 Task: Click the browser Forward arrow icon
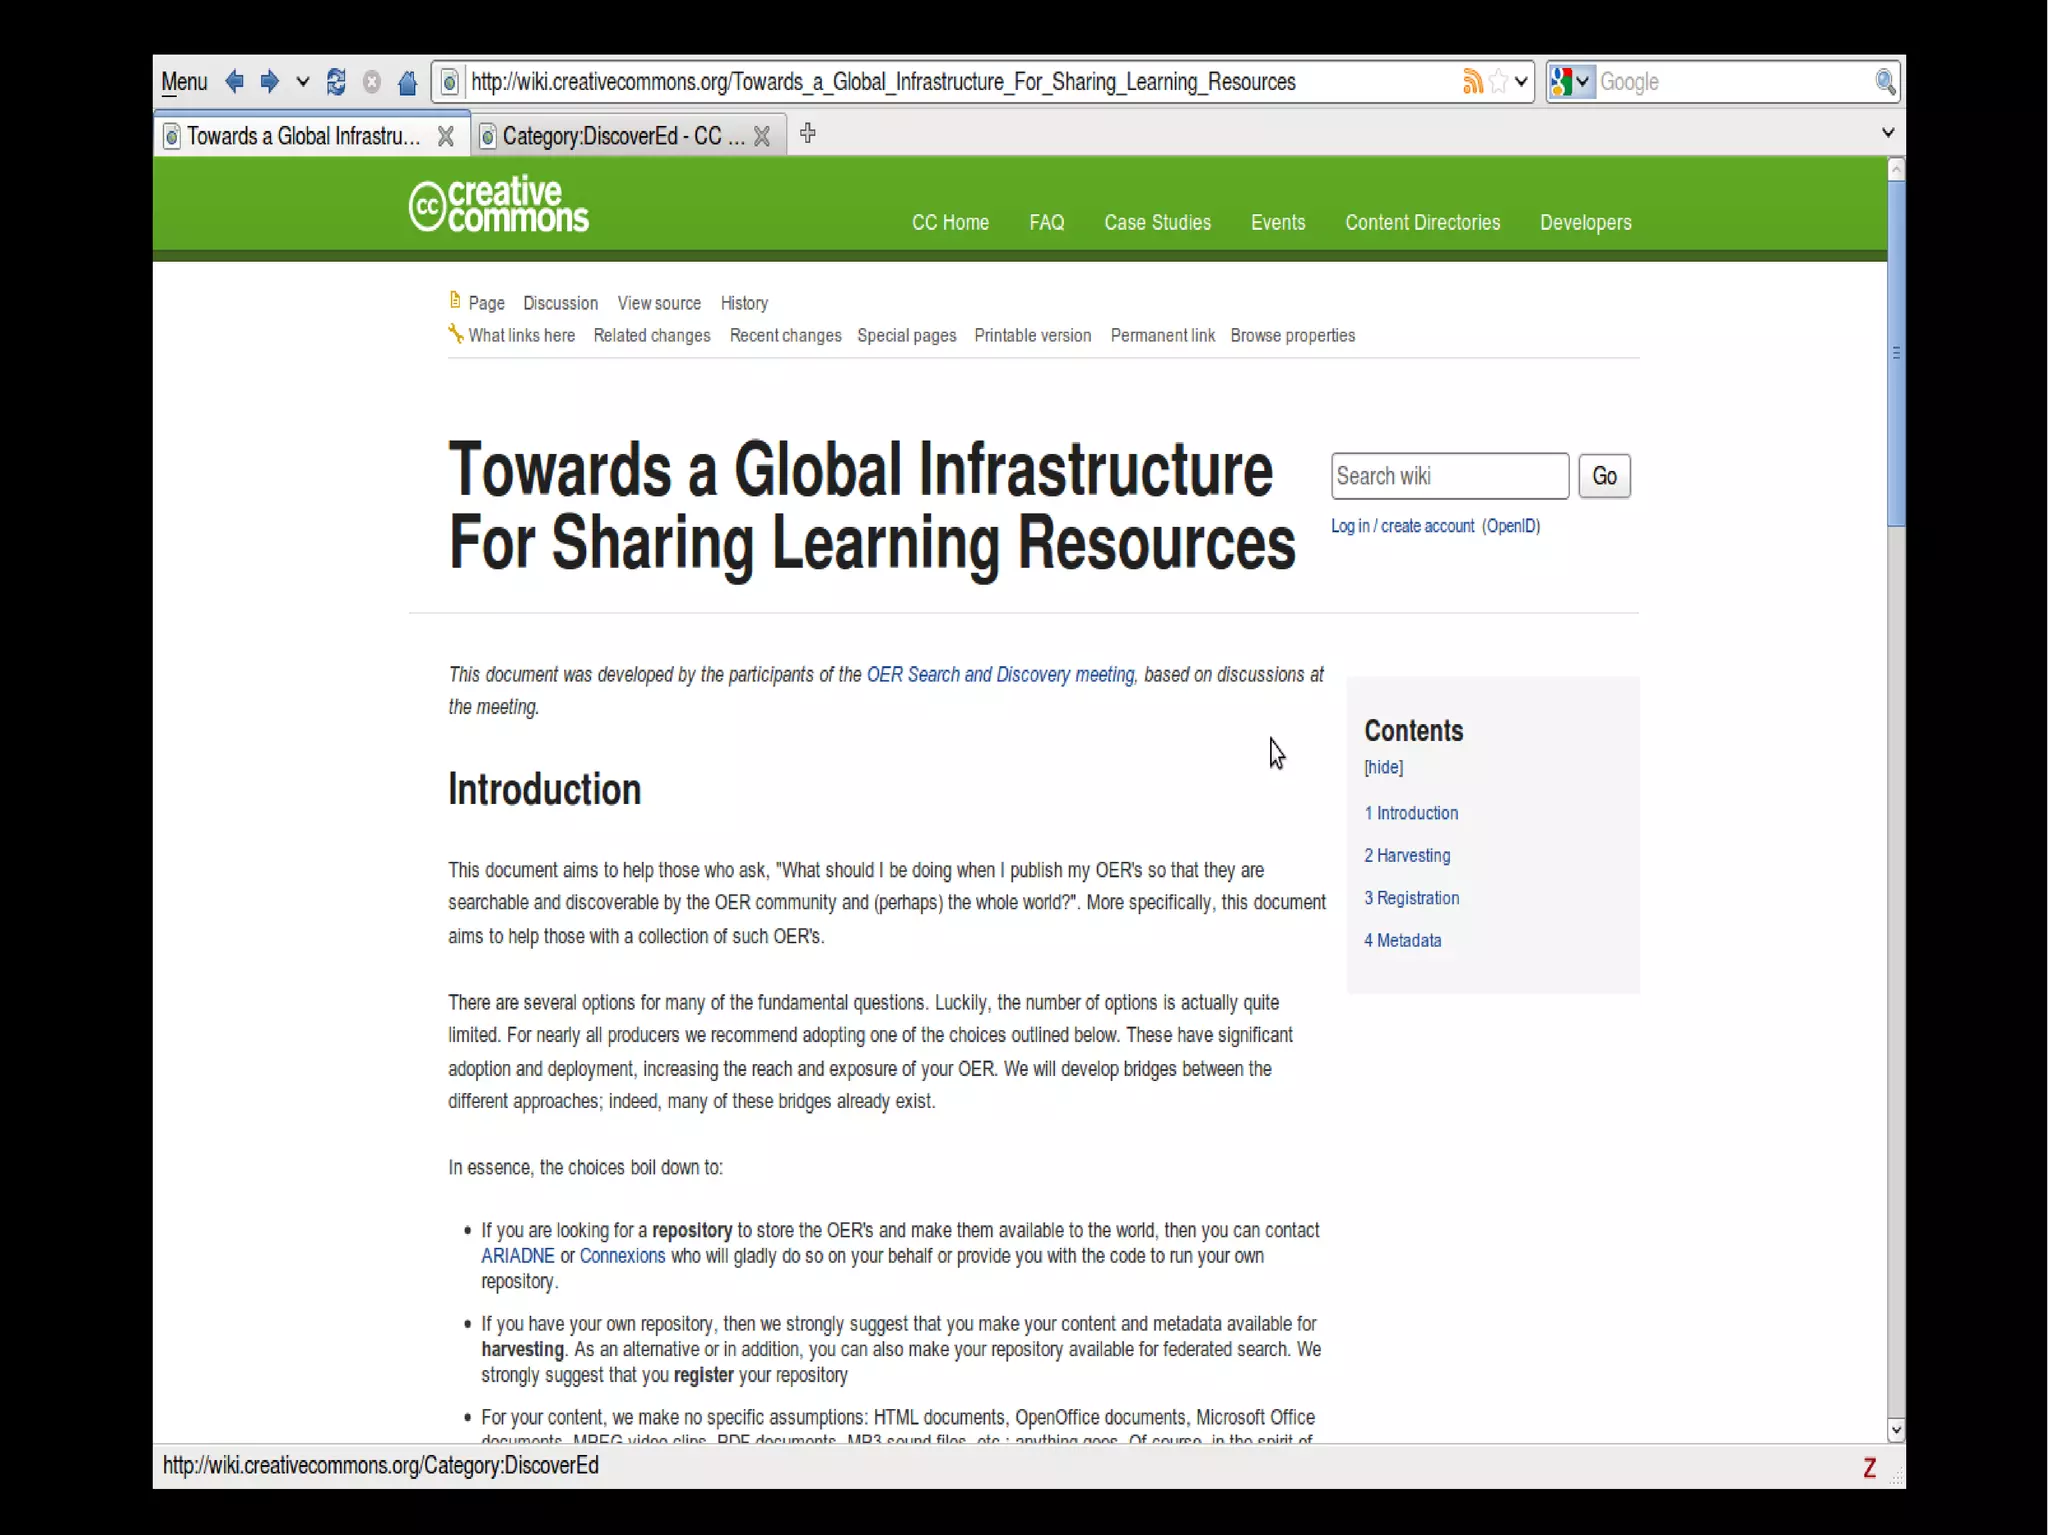pos(269,82)
